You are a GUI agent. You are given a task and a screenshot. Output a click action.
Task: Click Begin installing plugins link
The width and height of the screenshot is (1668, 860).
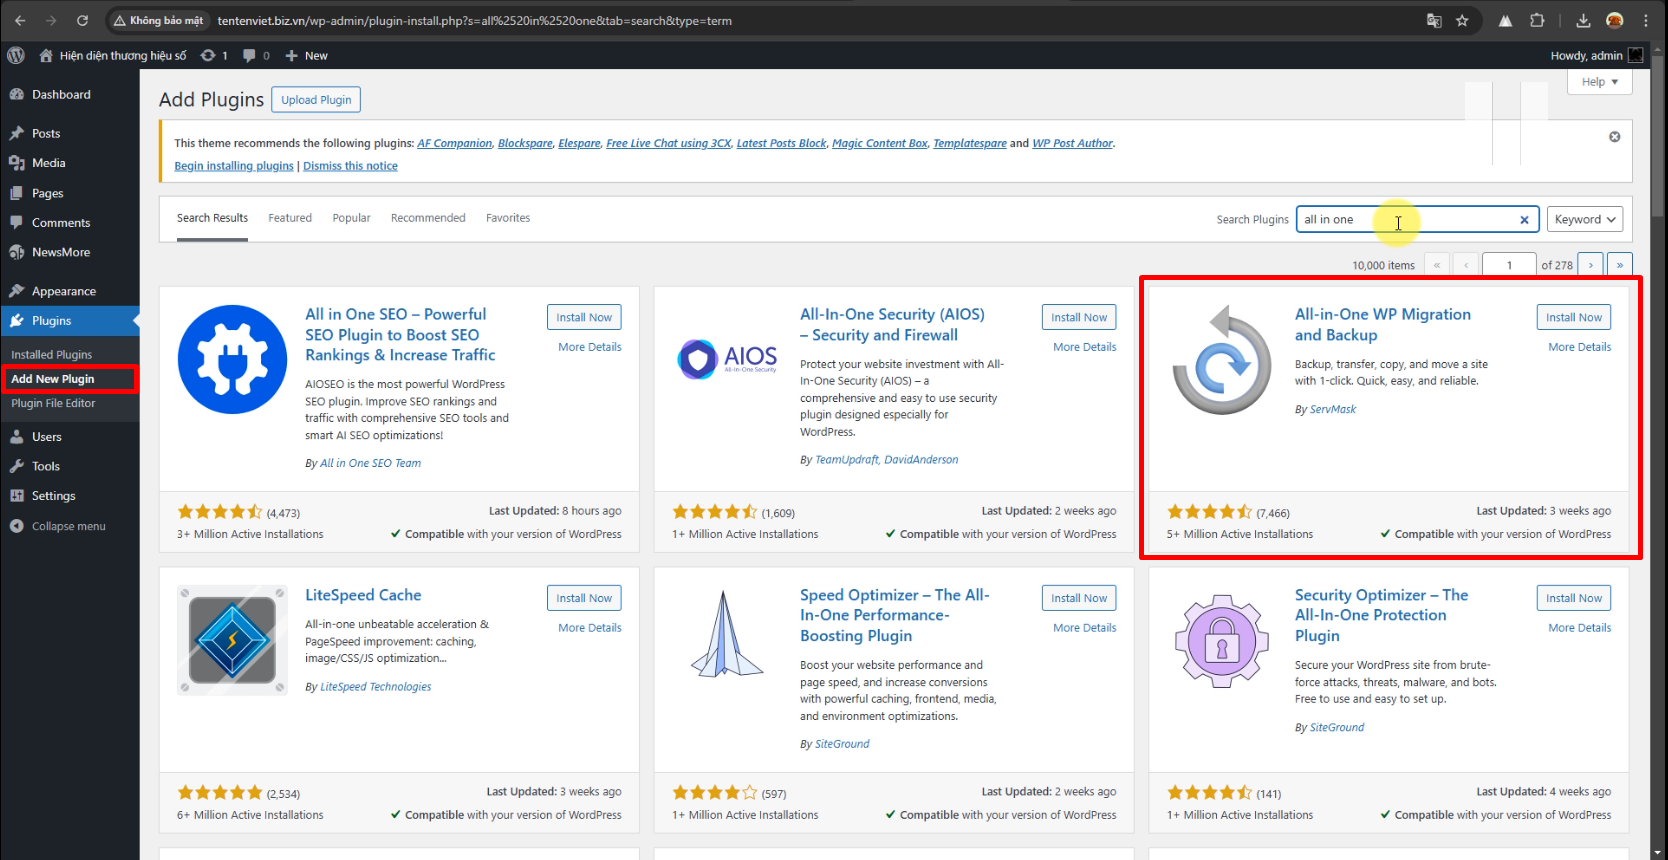coord(234,166)
